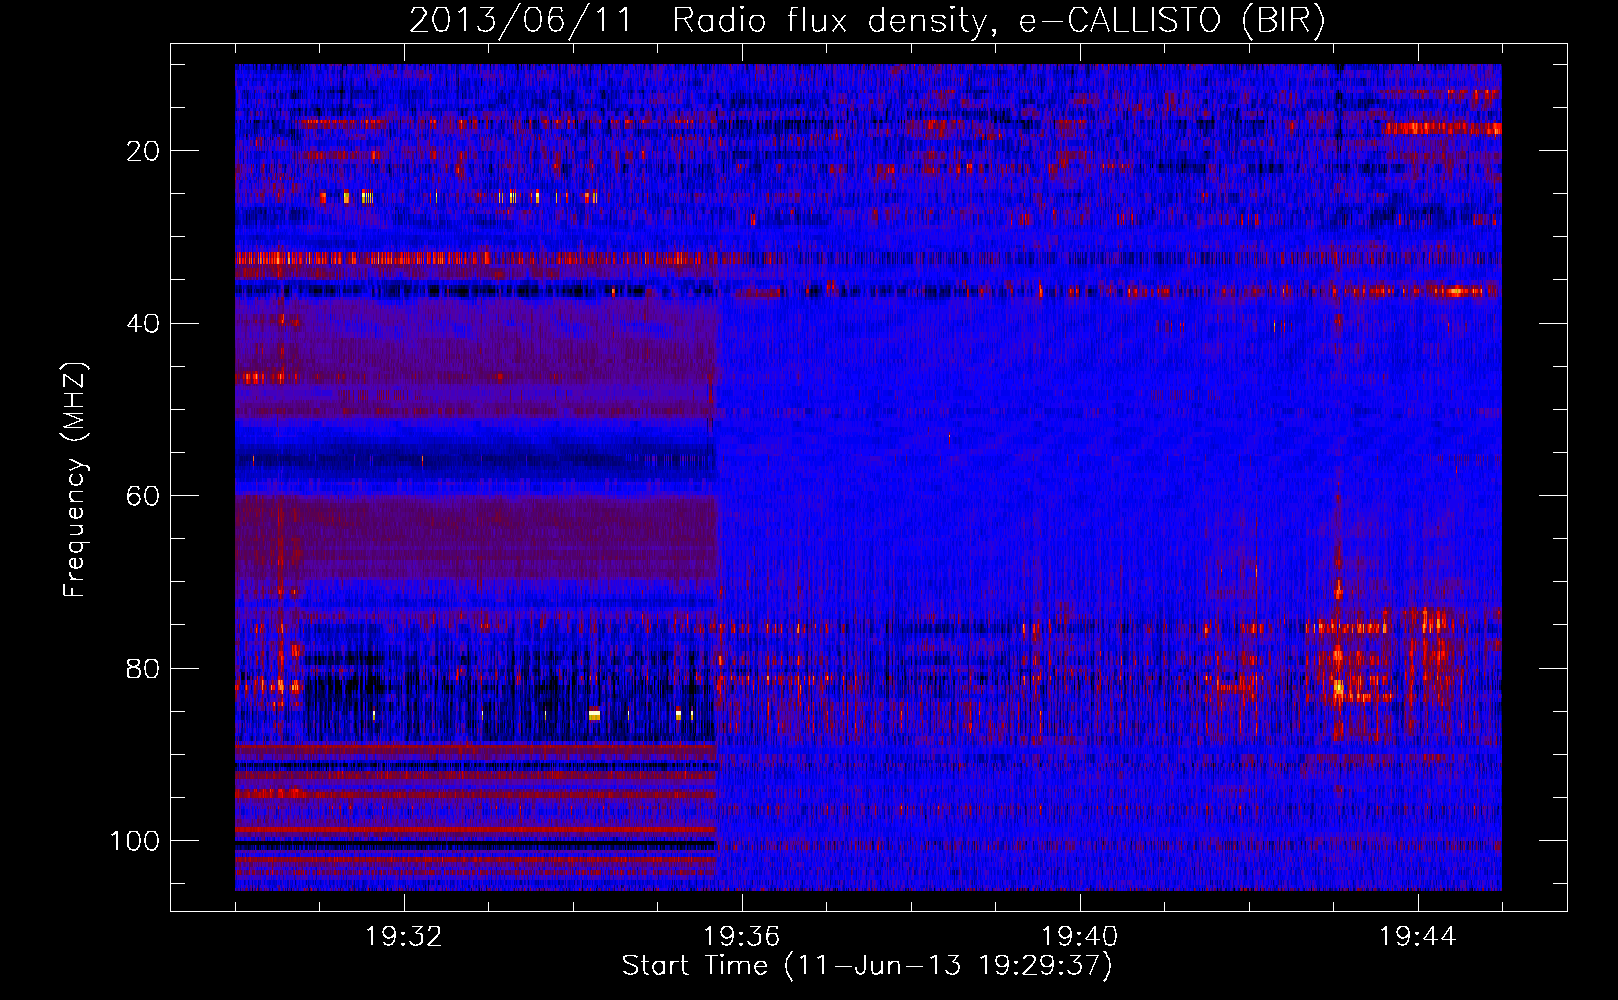Click the 80 frequency tick label
Screen dimensions: 1618x1000
click(143, 669)
